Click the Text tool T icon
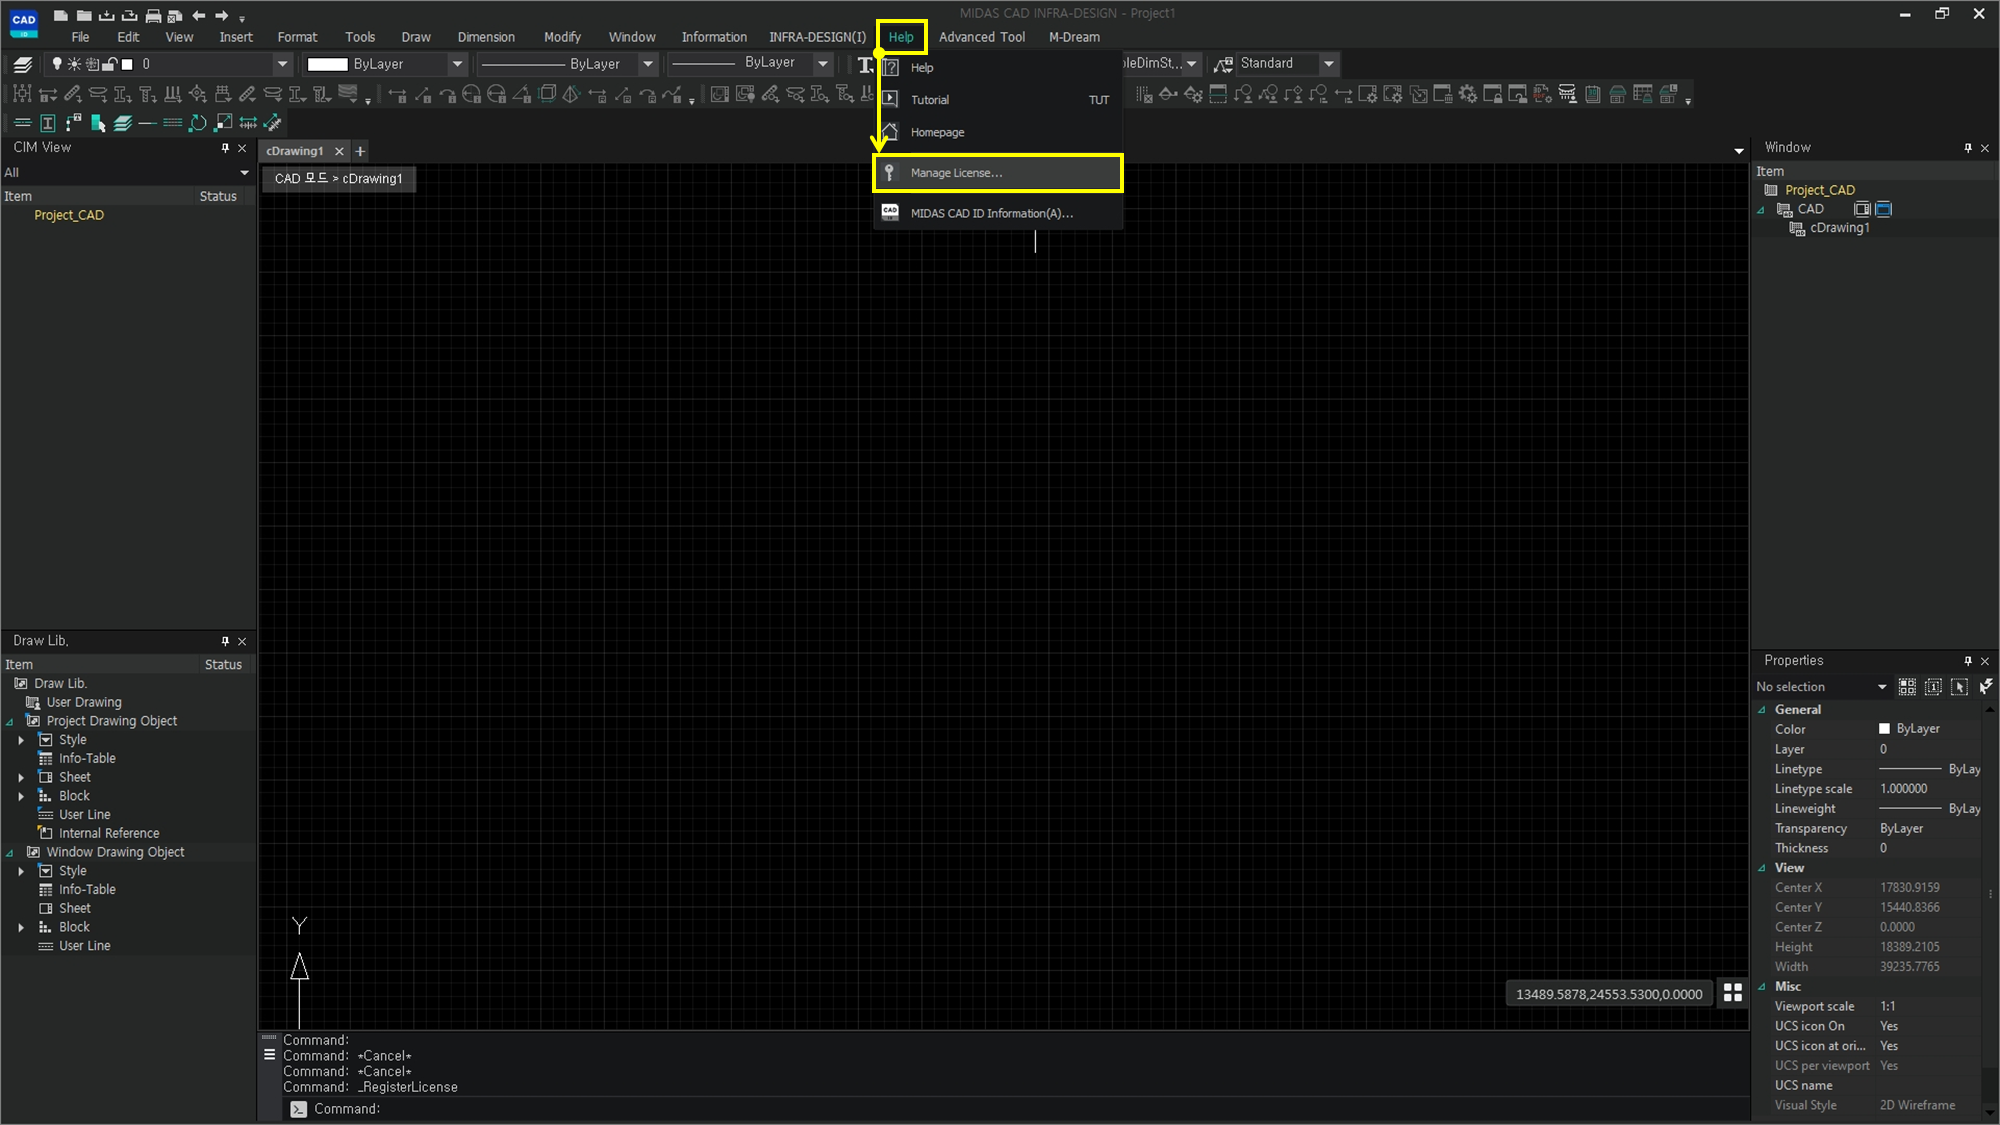Screen dimensions: 2000x1125 pyautogui.click(x=866, y=64)
